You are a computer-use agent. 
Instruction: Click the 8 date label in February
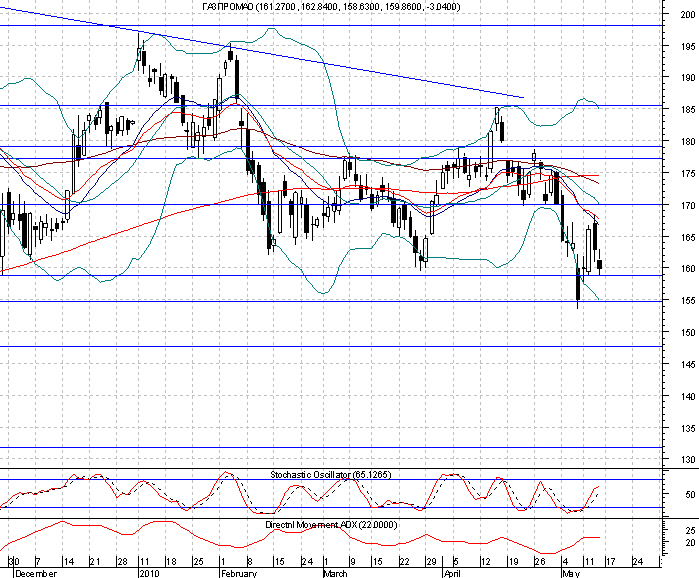point(250,562)
